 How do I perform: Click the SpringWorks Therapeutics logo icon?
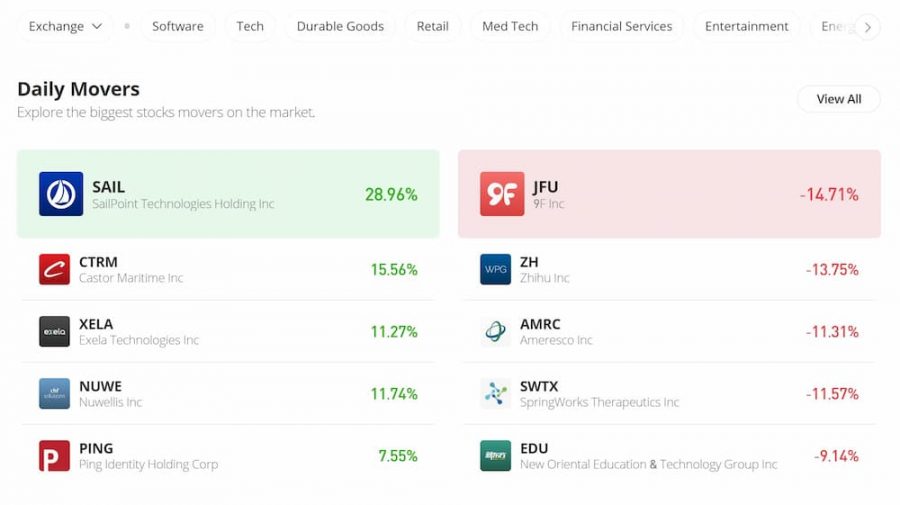coord(495,393)
